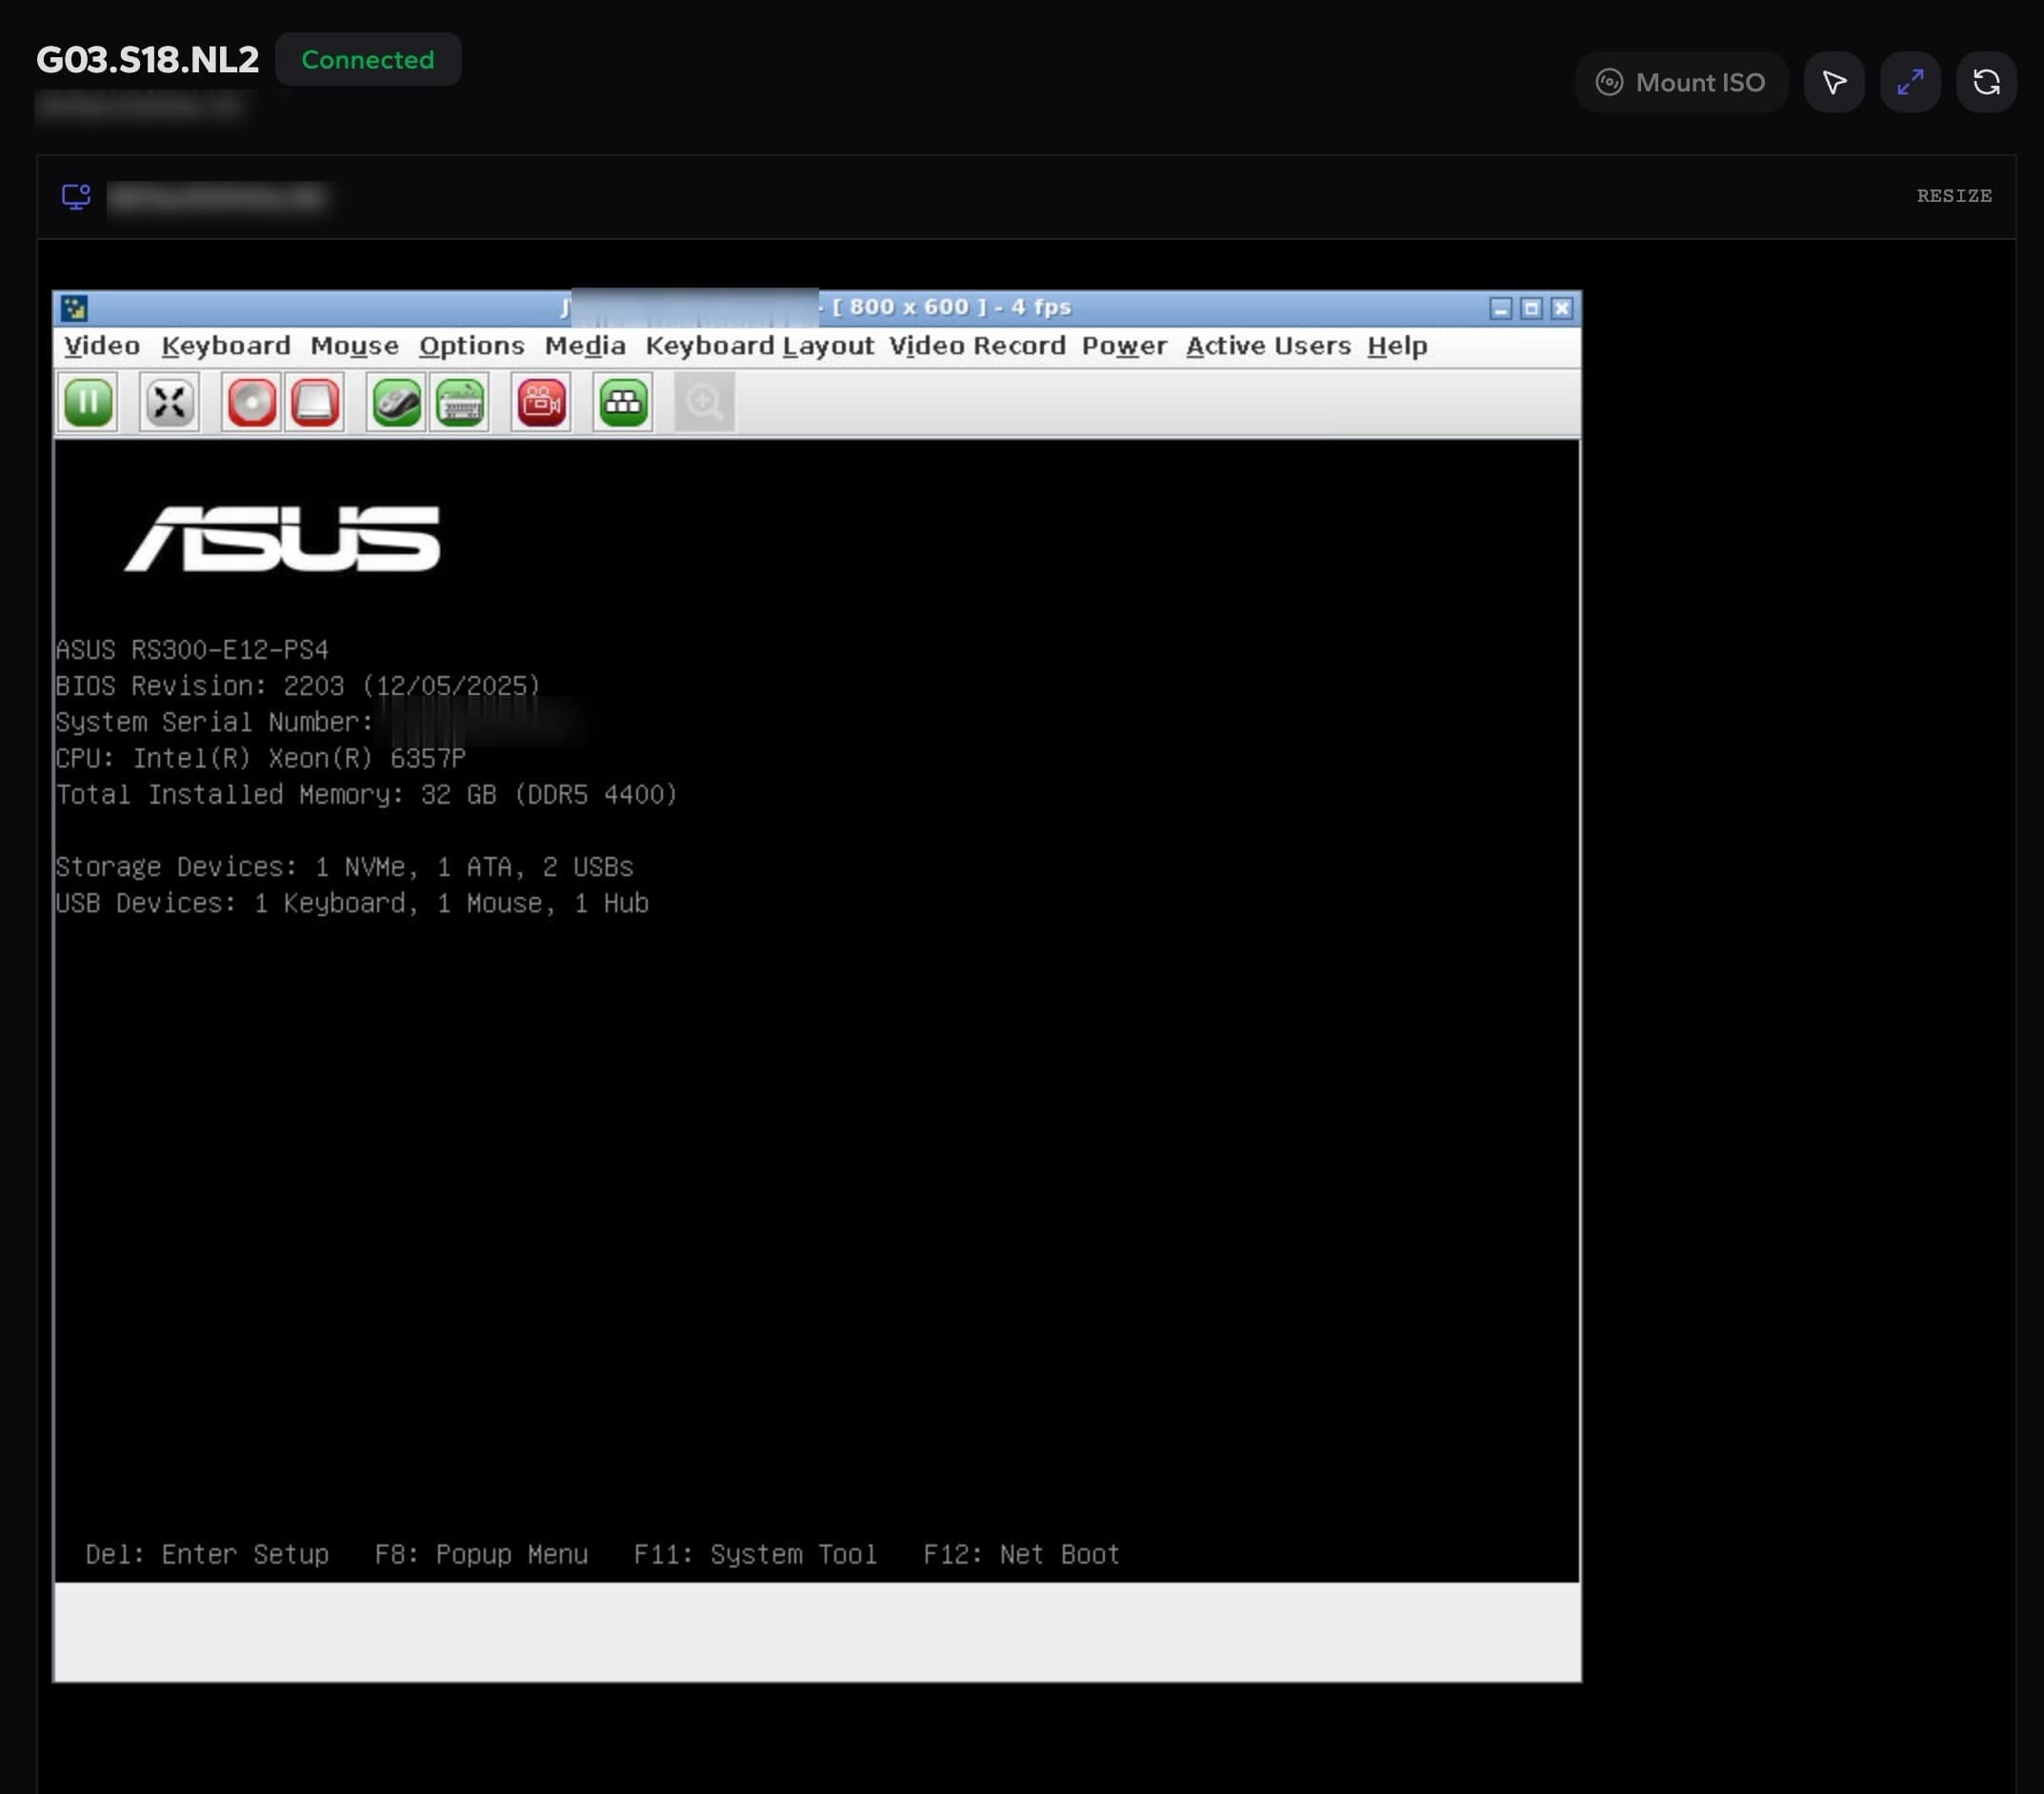Viewport: 2044px width, 1794px height.
Task: Open the Video menu
Action: [102, 346]
